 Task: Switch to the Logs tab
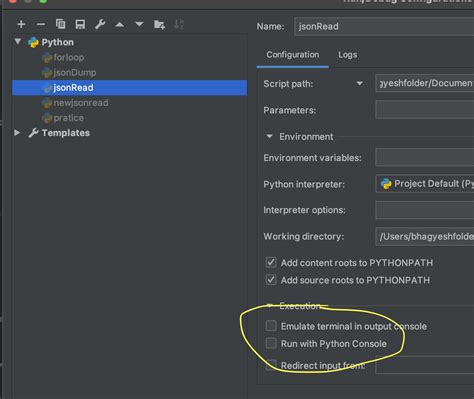[x=348, y=55]
